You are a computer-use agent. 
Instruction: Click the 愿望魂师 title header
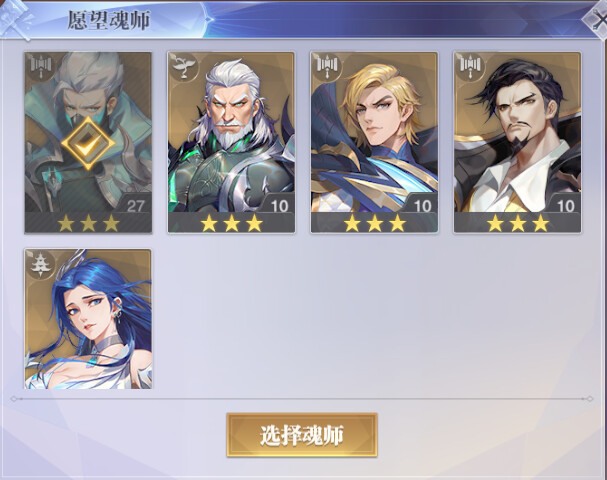pyautogui.click(x=109, y=20)
